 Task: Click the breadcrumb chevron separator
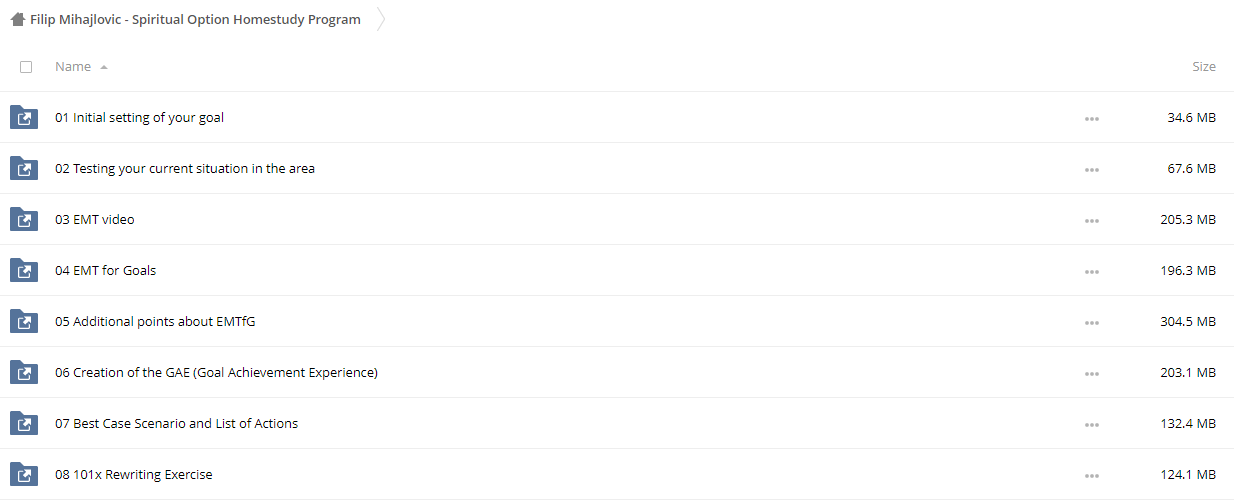click(x=381, y=19)
